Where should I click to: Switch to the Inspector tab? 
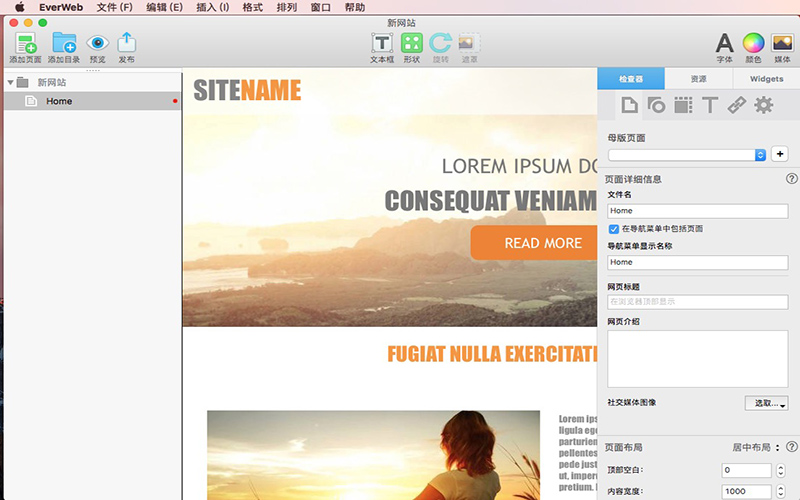631,79
